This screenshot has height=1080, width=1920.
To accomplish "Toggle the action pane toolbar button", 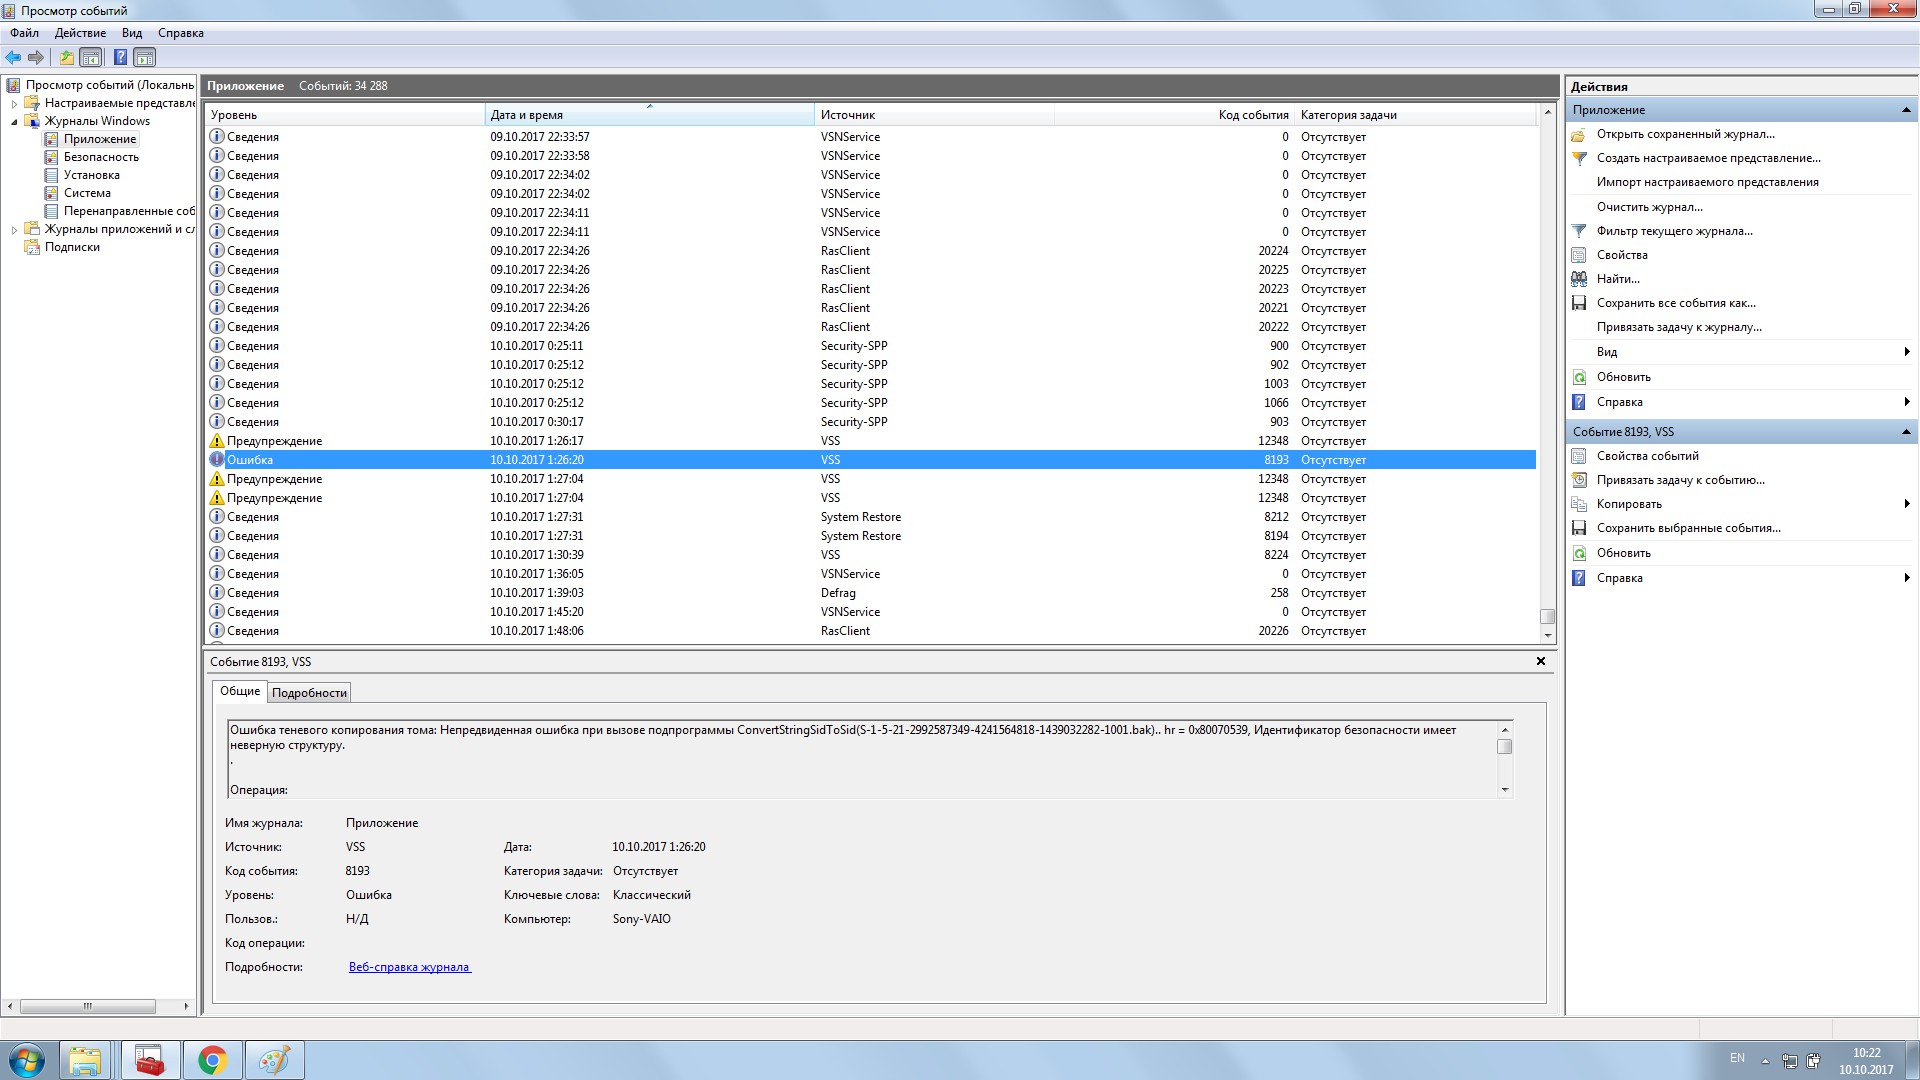I will click(145, 57).
